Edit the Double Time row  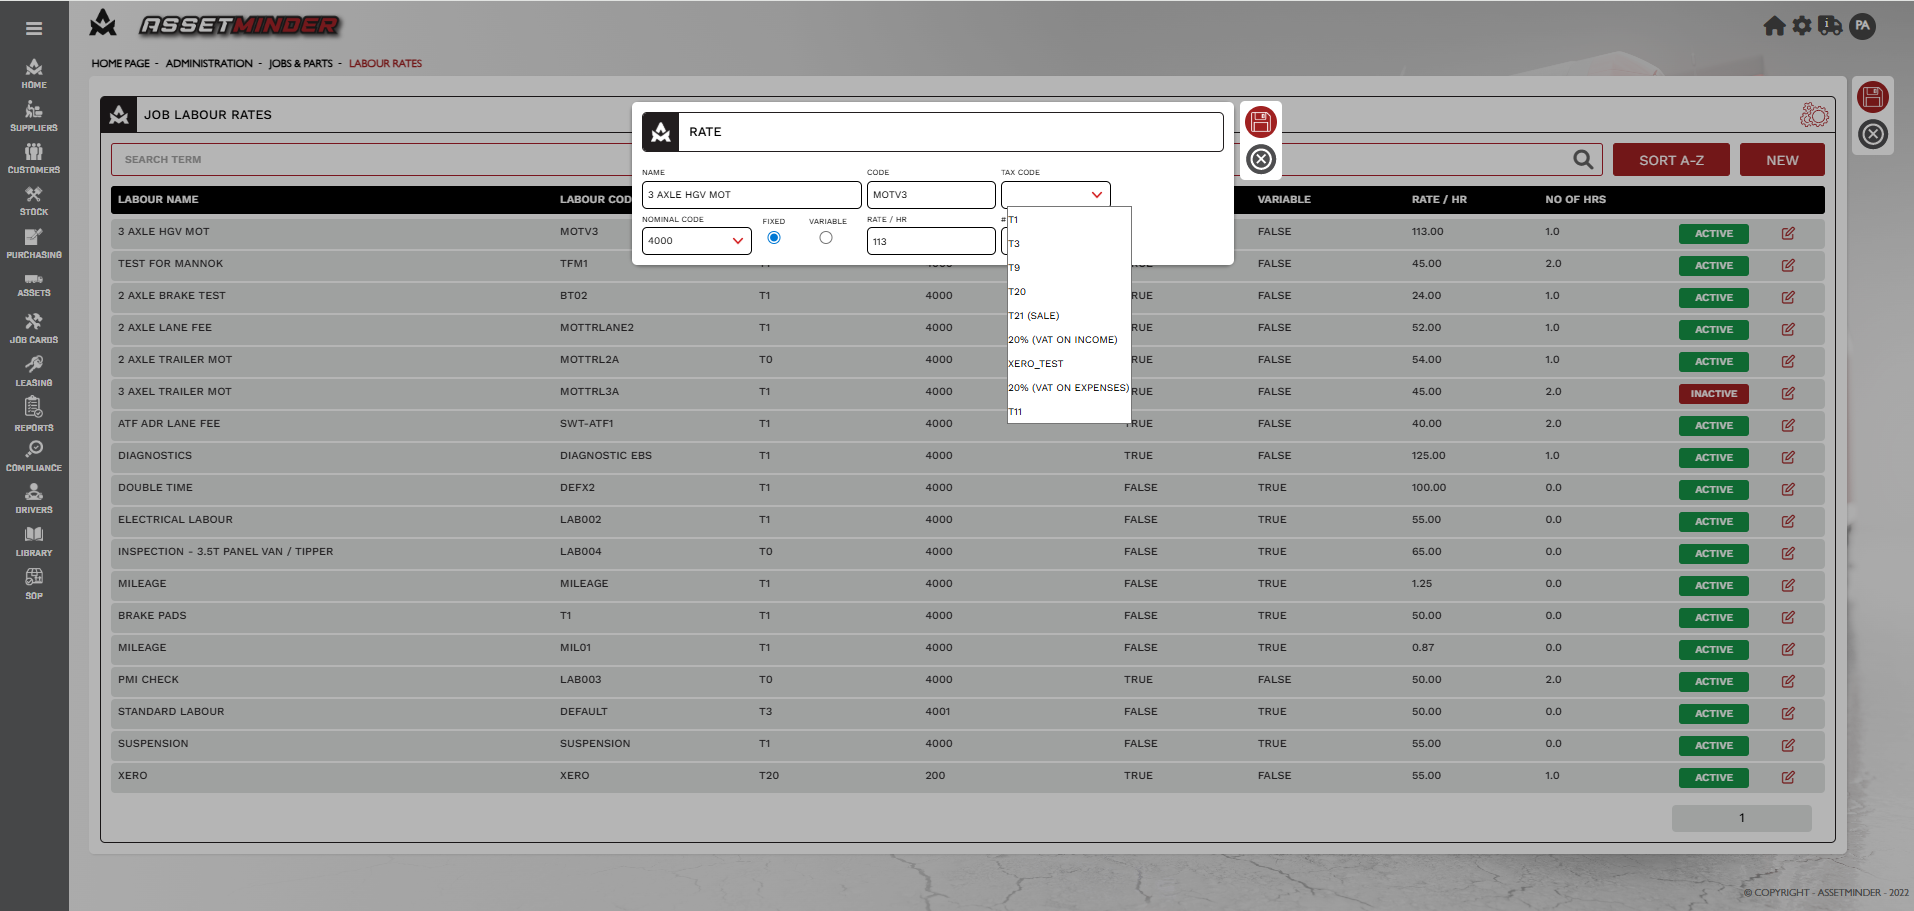[x=1787, y=489]
